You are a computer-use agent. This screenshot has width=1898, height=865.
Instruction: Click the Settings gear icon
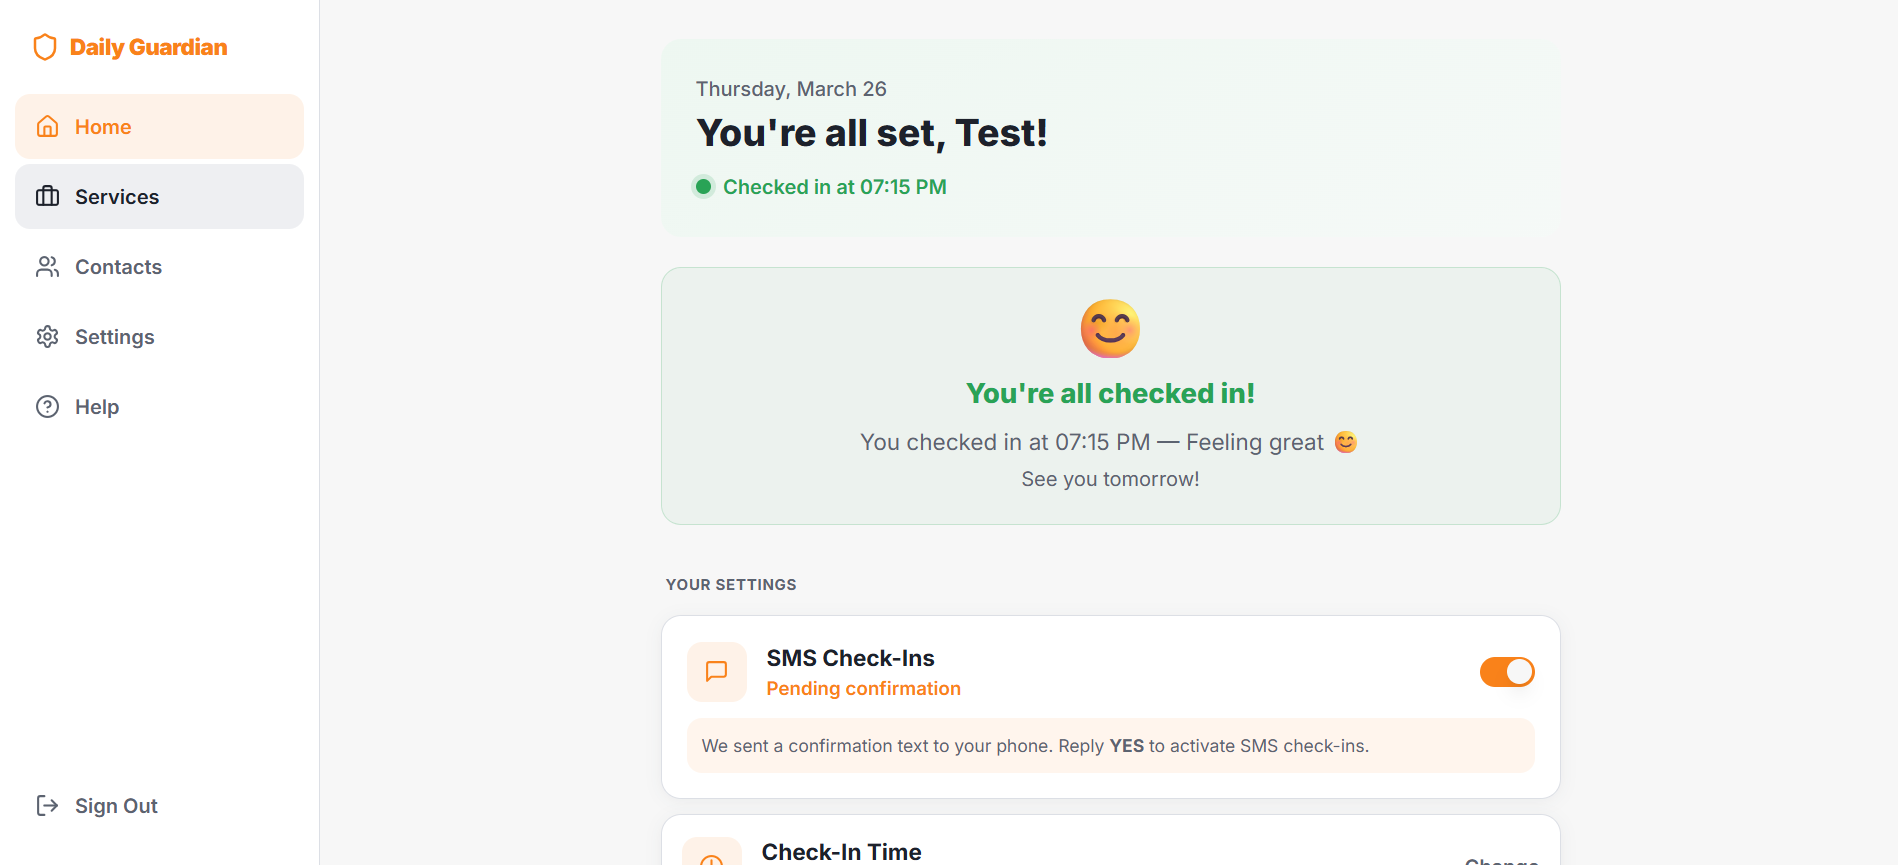tap(47, 337)
